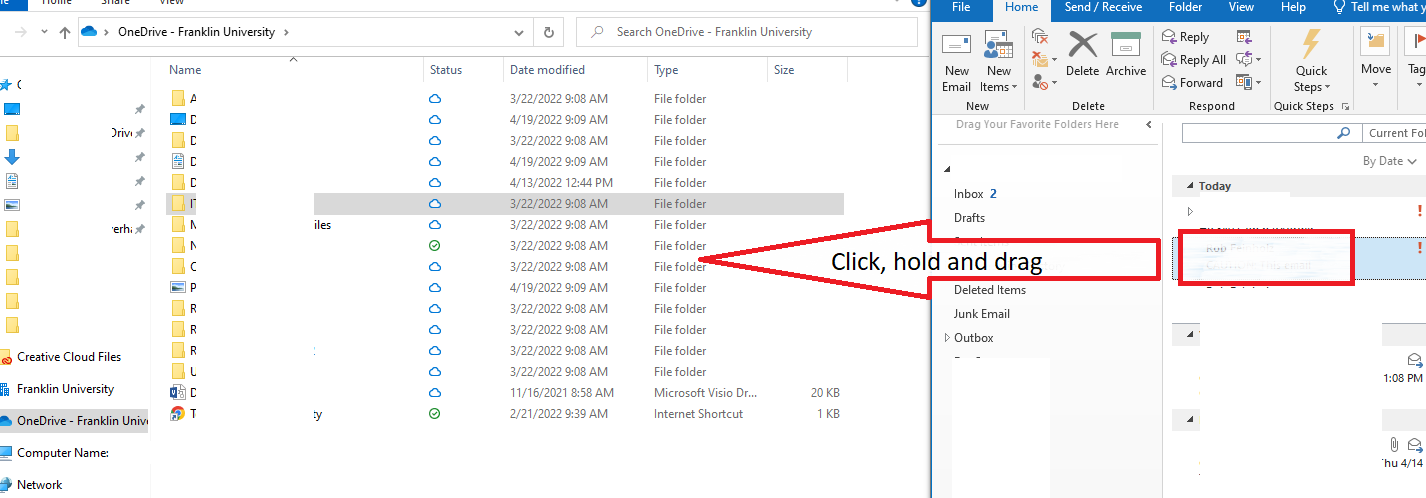
Task: Click the green synced status on Internet Shortcut row
Action: (x=434, y=414)
